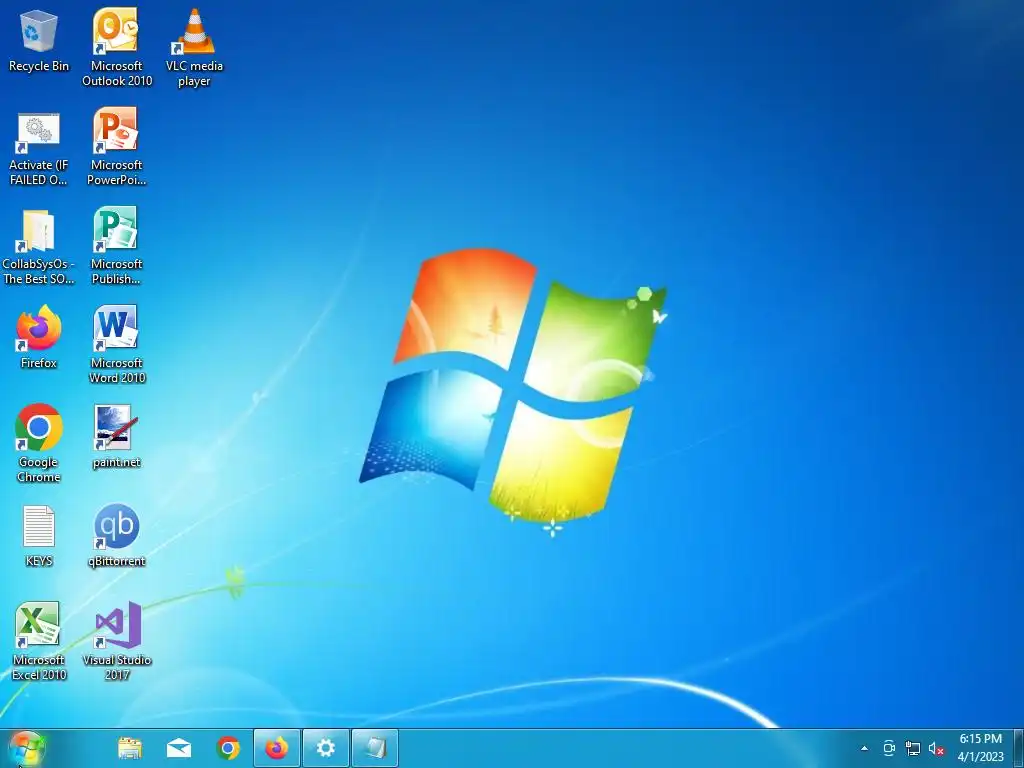Screen dimensions: 1024x768
Task: Select the KEYS text file
Action: [39, 536]
